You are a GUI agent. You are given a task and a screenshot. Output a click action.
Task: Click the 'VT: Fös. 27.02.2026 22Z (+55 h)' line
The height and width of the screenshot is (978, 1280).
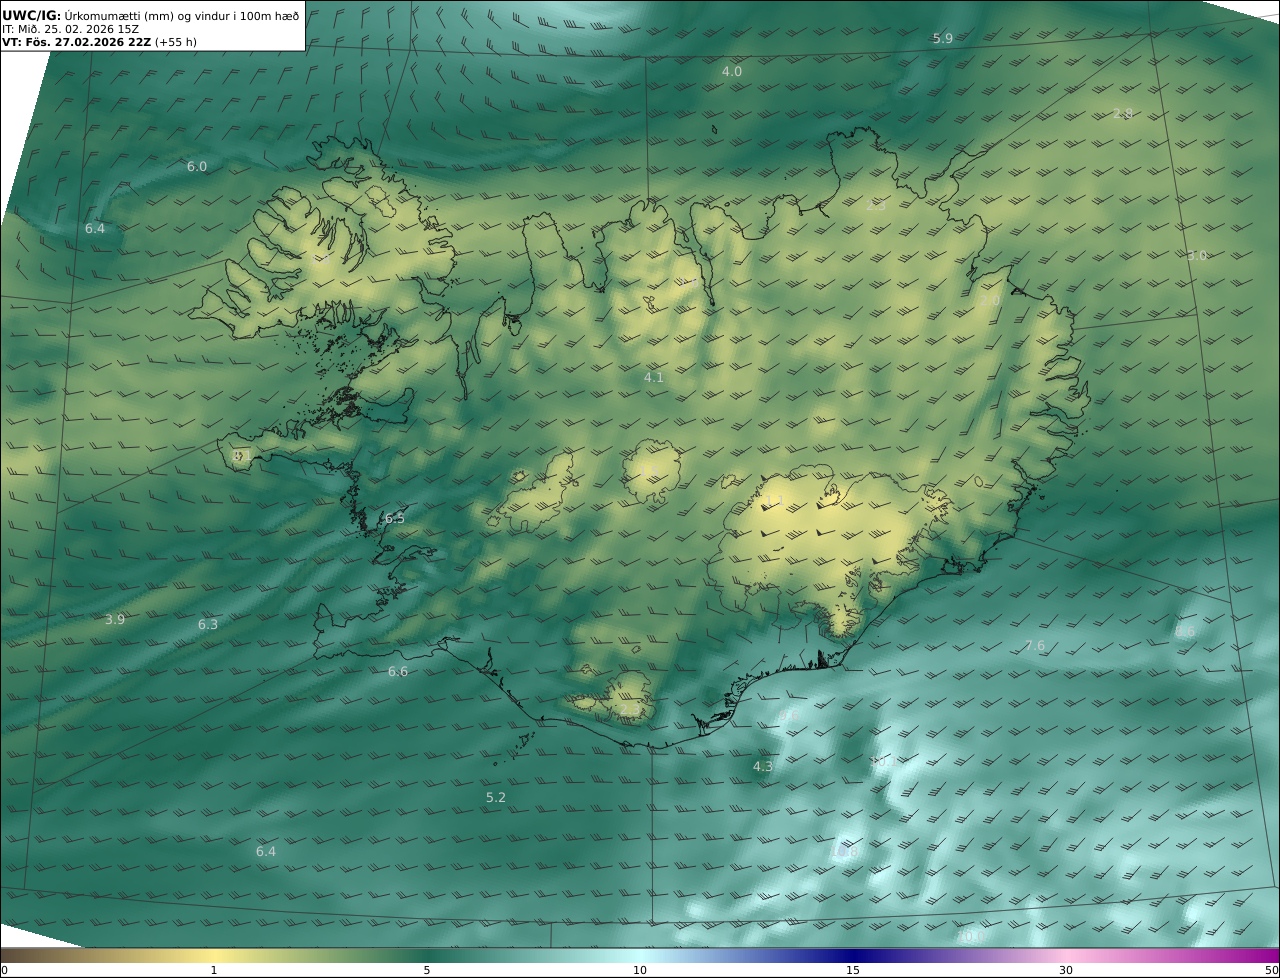coord(99,43)
